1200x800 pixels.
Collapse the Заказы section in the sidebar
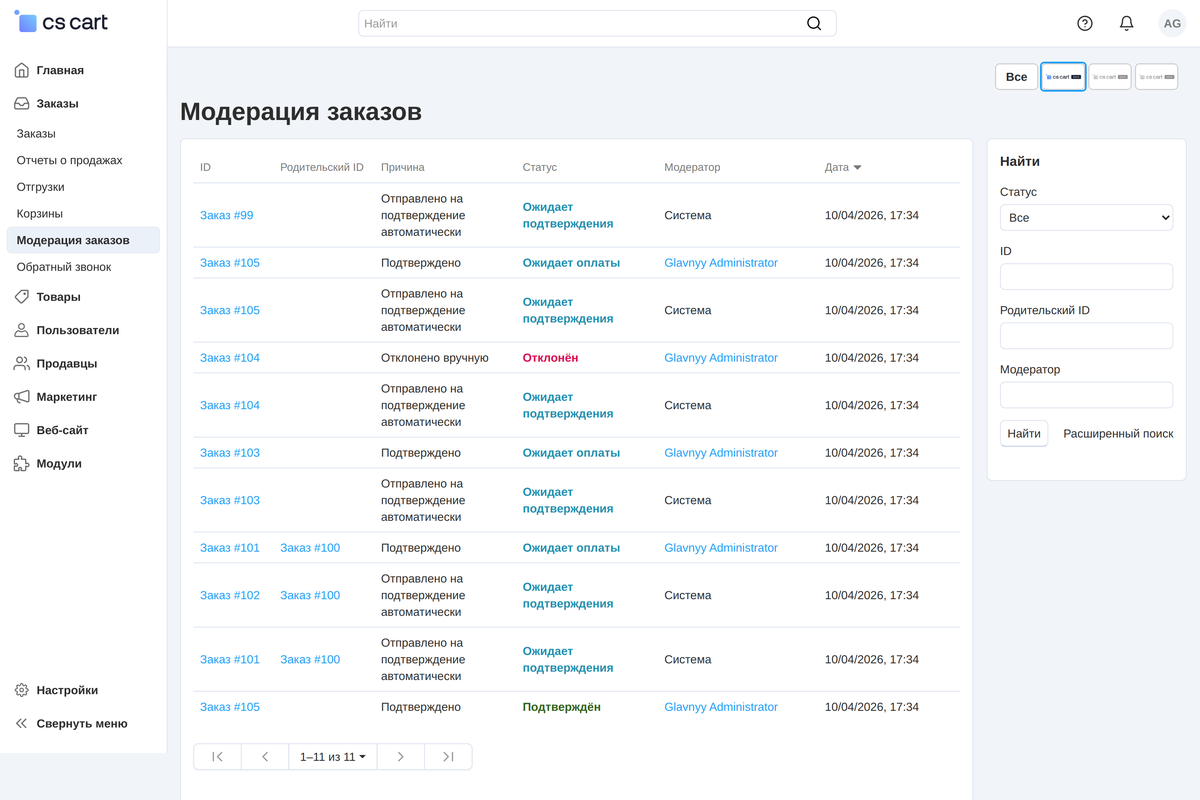[57, 103]
